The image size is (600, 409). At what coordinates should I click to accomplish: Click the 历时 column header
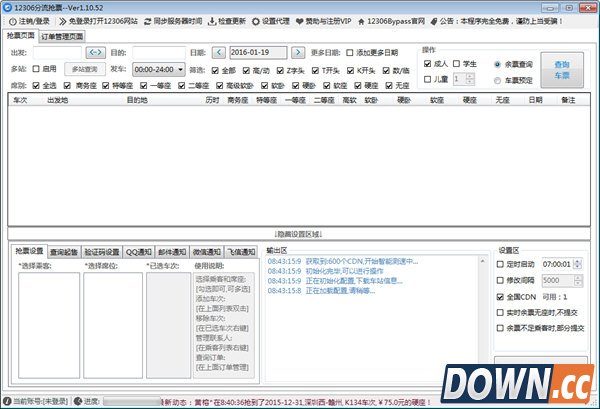pyautogui.click(x=212, y=100)
